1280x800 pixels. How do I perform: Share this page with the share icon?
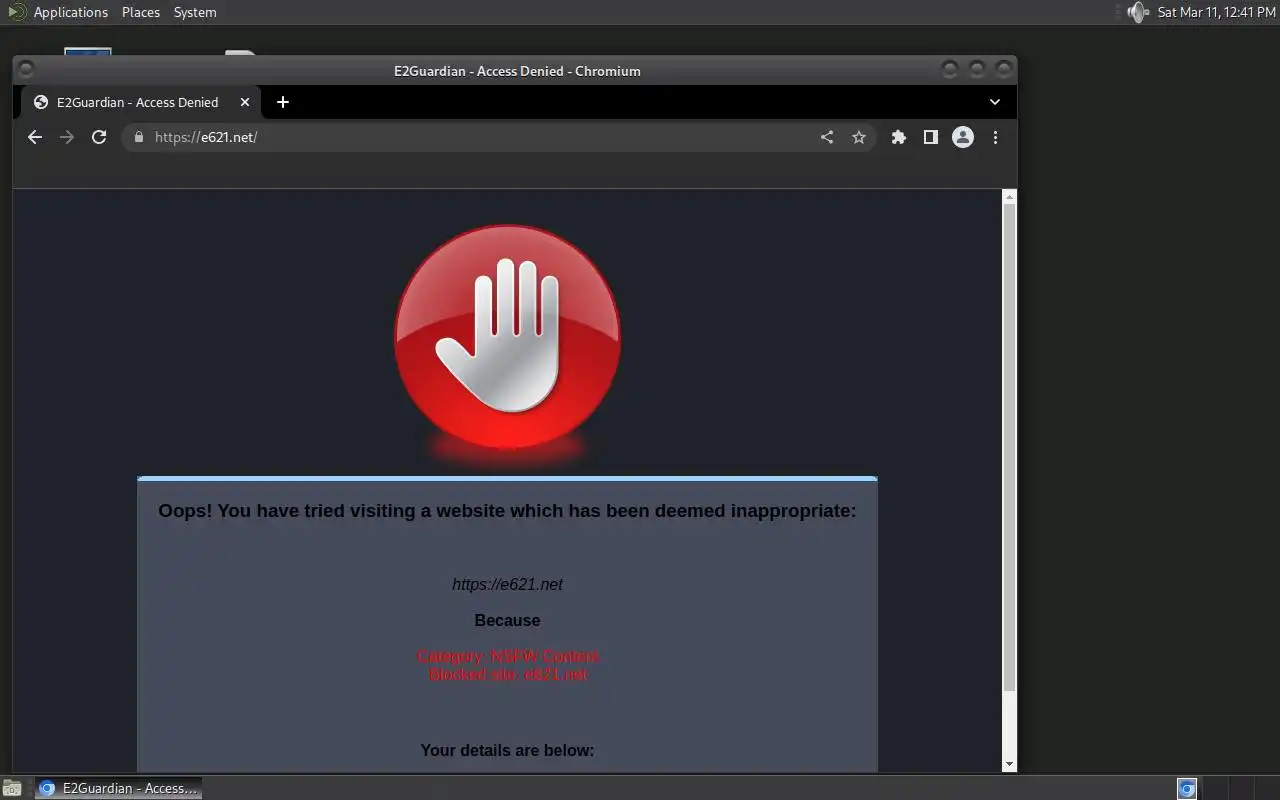click(827, 137)
